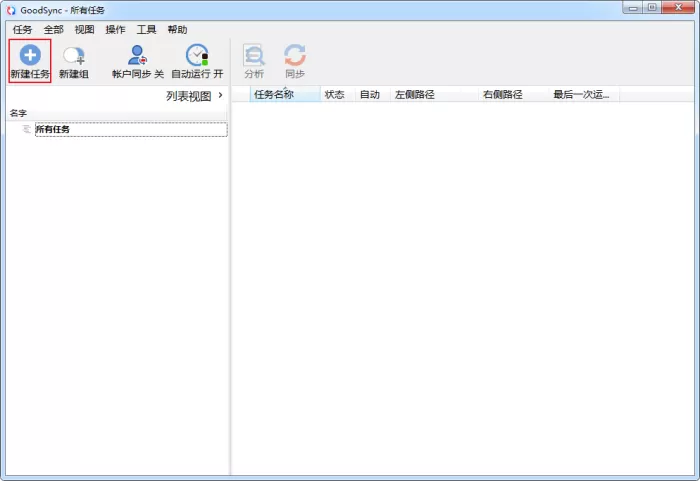
Task: Open the 视图 menu
Action: point(84,29)
